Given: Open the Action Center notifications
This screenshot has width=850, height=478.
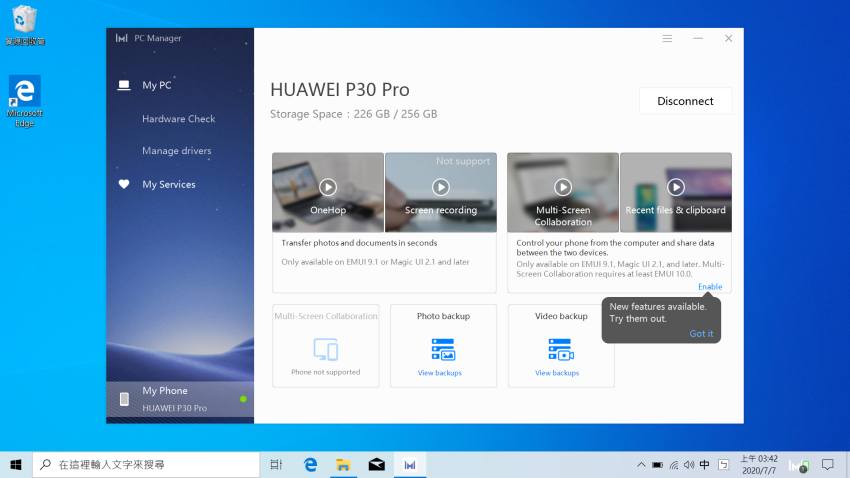Looking at the screenshot, I should click(x=827, y=464).
